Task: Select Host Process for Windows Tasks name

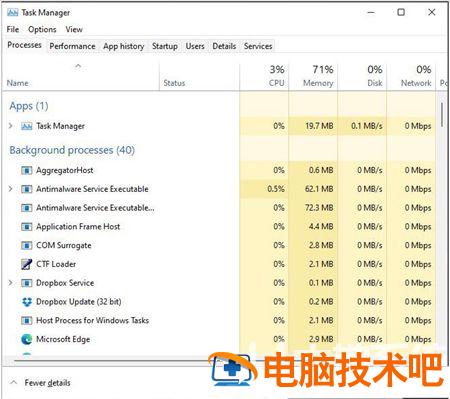Action: (x=92, y=320)
